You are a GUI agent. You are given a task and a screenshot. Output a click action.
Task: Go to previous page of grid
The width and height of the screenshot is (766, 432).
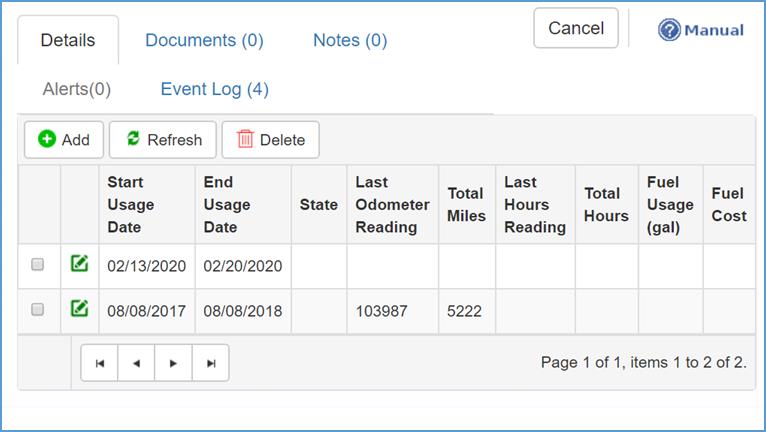coord(137,363)
